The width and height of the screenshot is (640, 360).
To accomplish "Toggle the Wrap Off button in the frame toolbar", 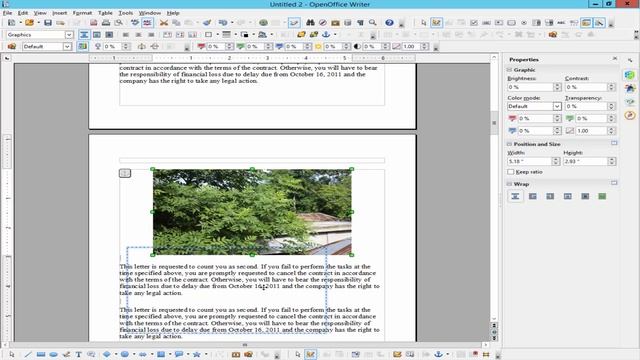I will point(84,35).
